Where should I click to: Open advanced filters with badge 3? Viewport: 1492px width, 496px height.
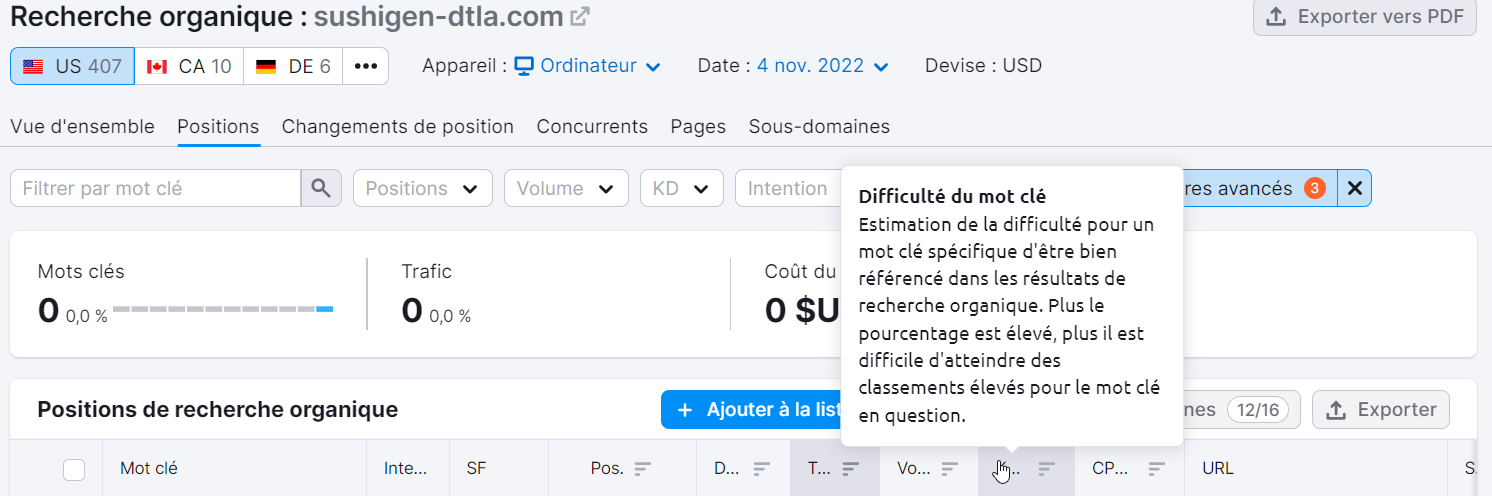click(1260, 188)
